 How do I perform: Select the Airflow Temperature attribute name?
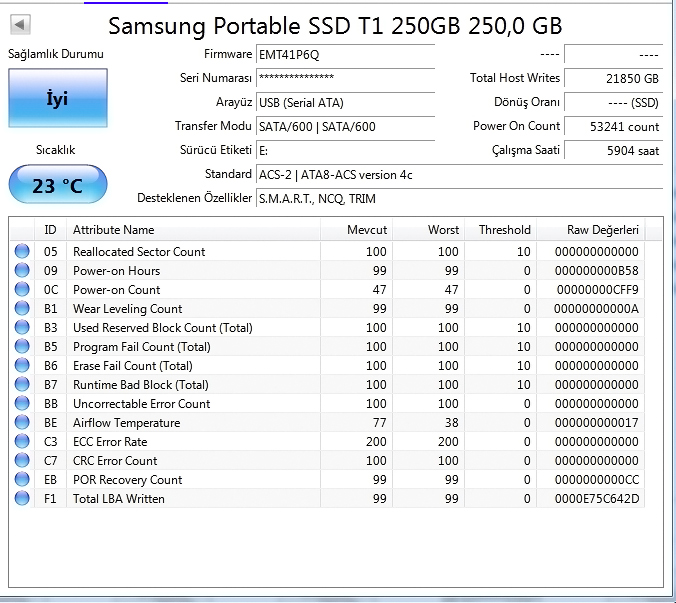coord(126,423)
